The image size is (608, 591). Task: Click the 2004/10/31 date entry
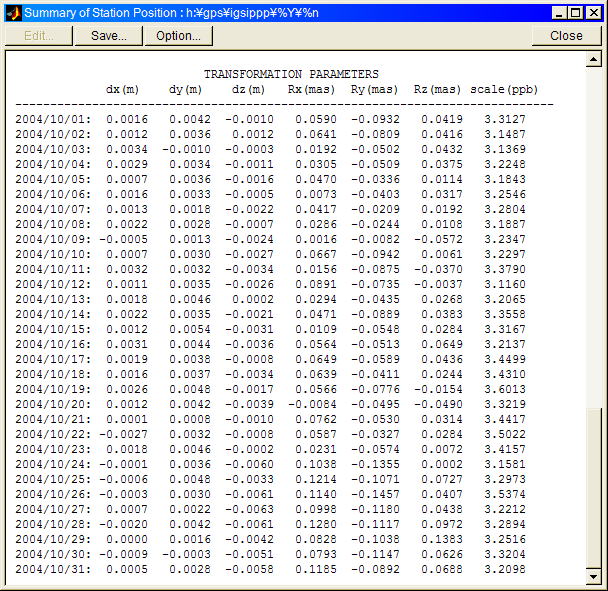[52, 569]
